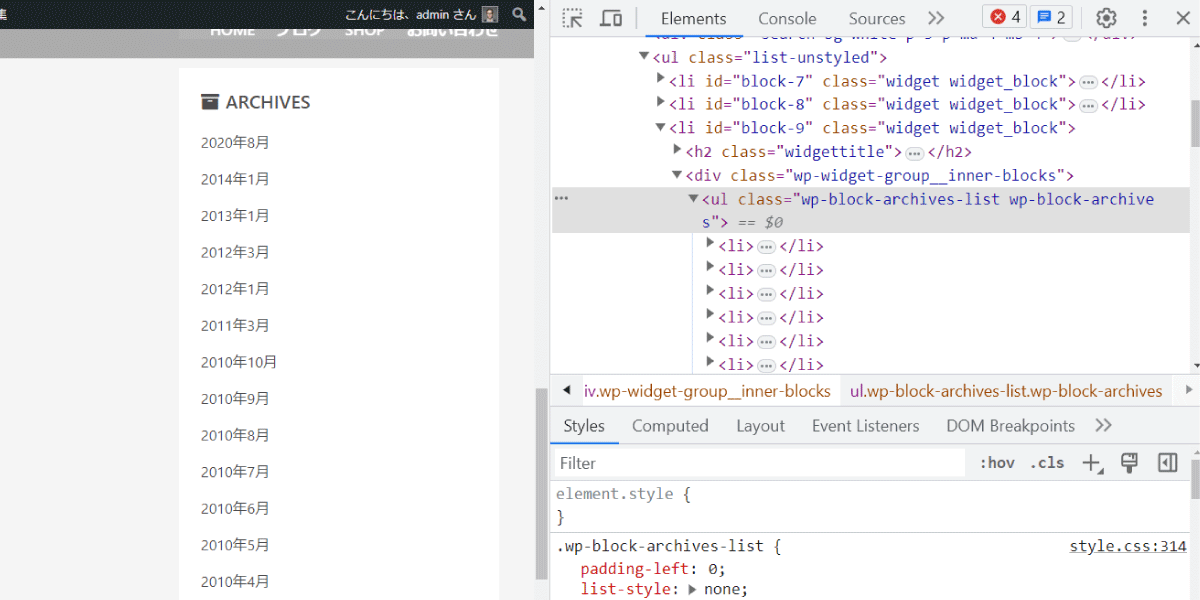
Task: Open DevTools settings gear
Action: tap(1106, 18)
